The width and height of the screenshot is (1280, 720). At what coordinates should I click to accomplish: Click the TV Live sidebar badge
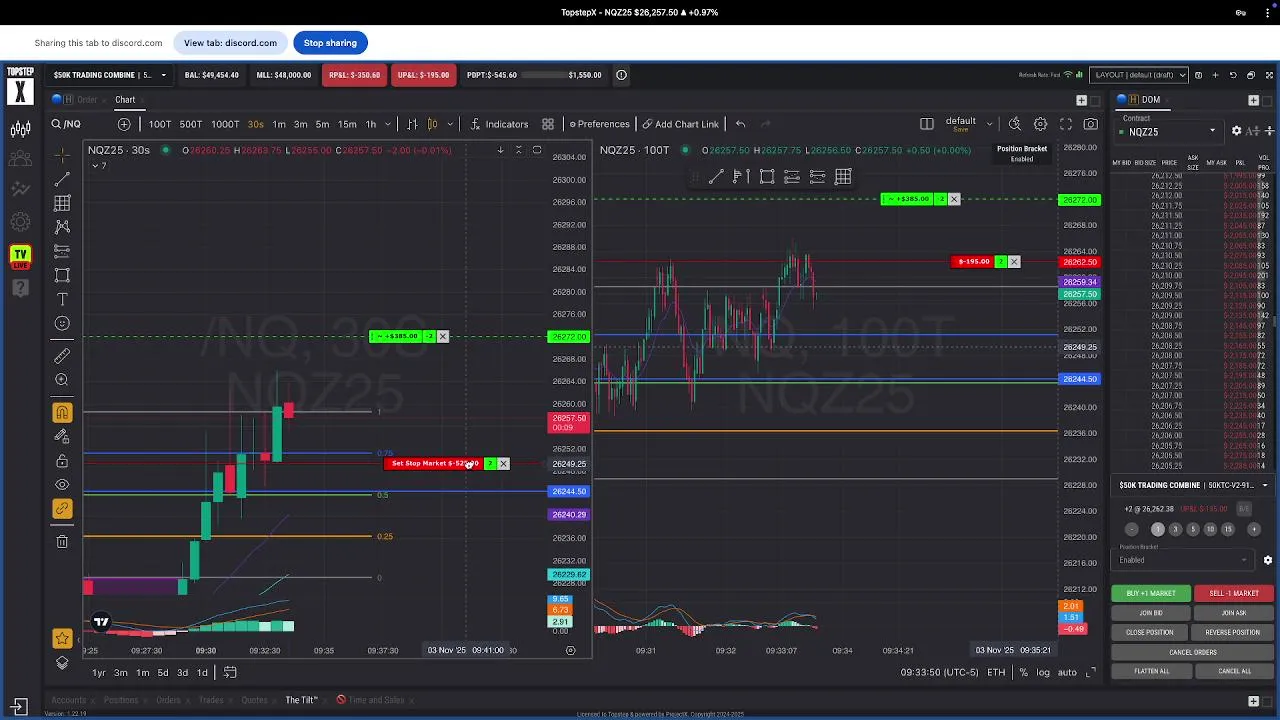point(20,256)
